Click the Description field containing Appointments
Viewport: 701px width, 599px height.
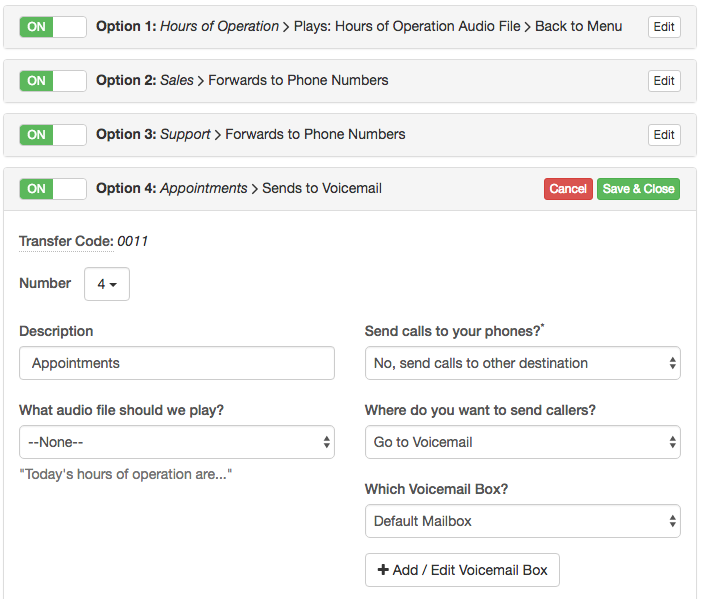tap(177, 363)
